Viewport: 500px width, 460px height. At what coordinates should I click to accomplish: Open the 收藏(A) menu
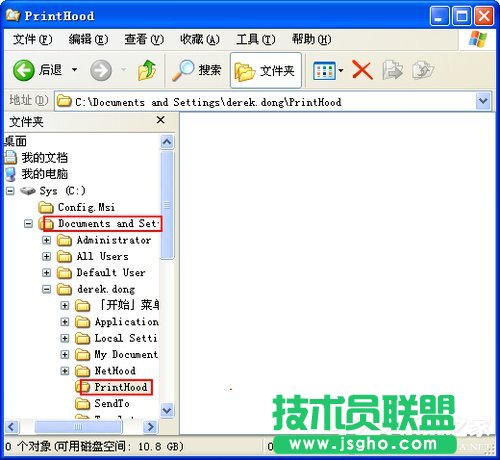tap(200, 39)
